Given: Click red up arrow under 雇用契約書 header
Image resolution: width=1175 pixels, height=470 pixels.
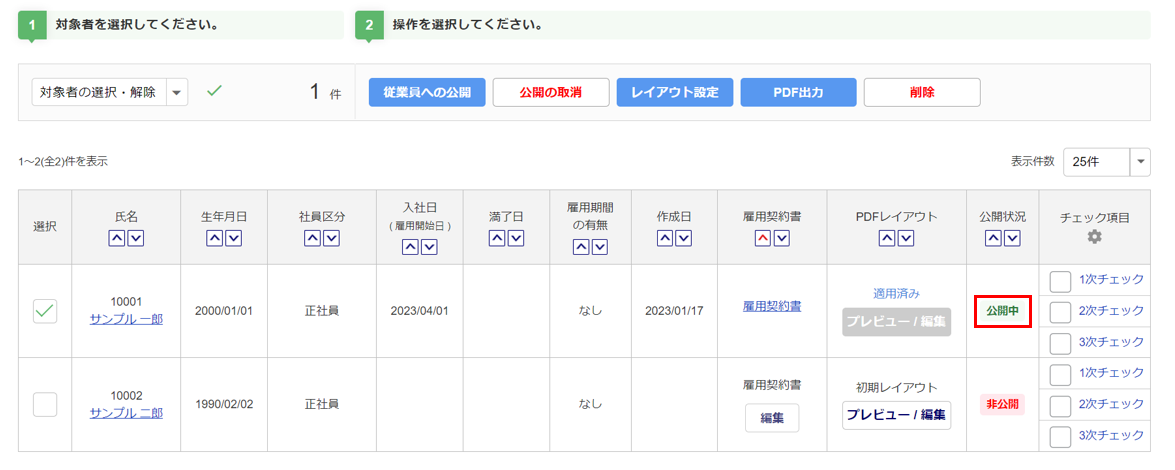Looking at the screenshot, I should point(762,238).
